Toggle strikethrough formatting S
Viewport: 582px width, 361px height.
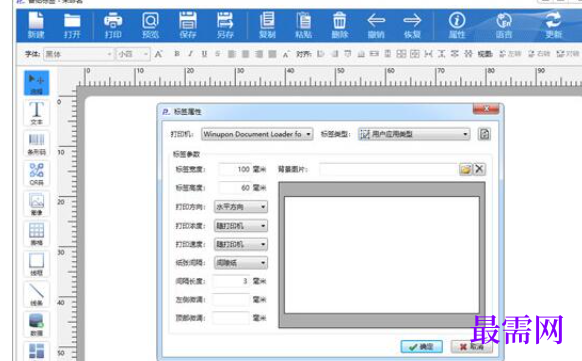click(218, 54)
